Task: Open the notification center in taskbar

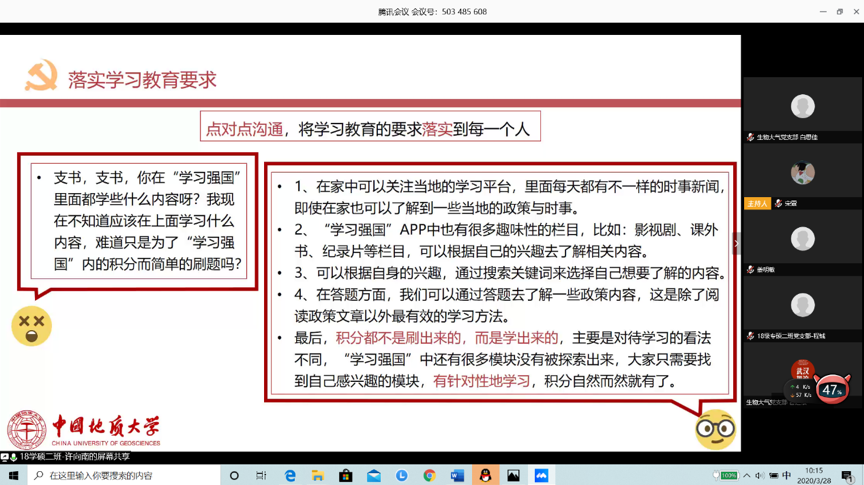Action: pyautogui.click(x=846, y=476)
